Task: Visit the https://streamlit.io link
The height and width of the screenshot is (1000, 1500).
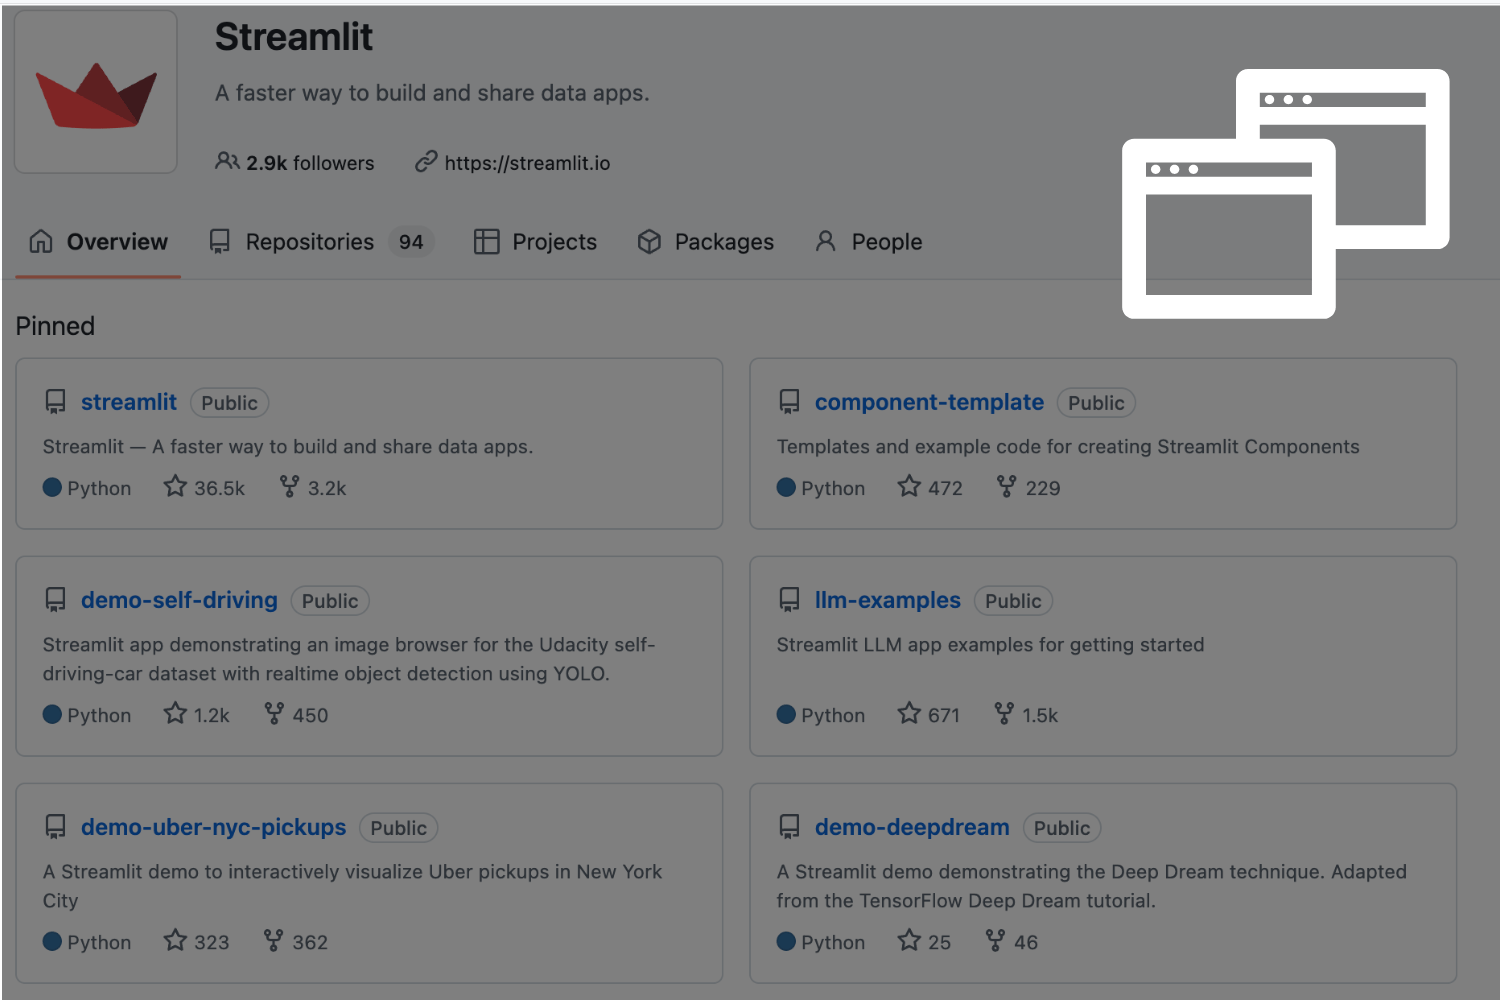Action: 528,162
